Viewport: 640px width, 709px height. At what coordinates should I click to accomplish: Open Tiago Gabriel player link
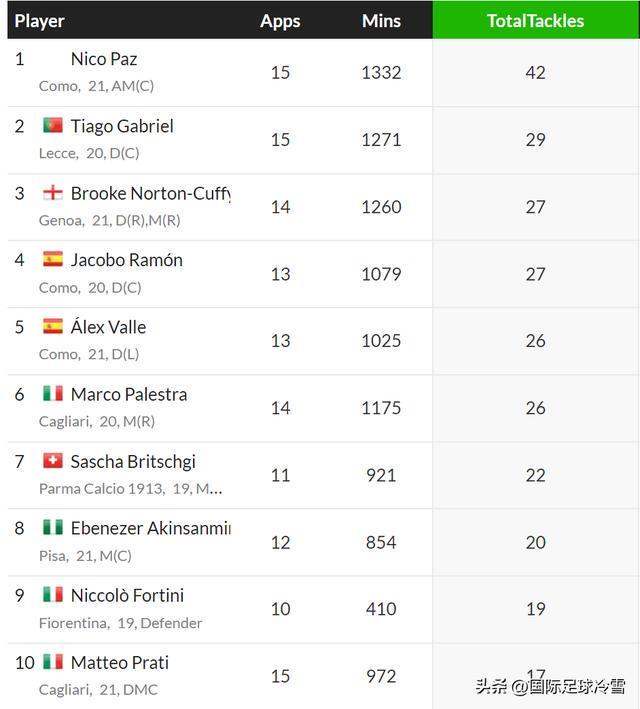click(x=122, y=126)
